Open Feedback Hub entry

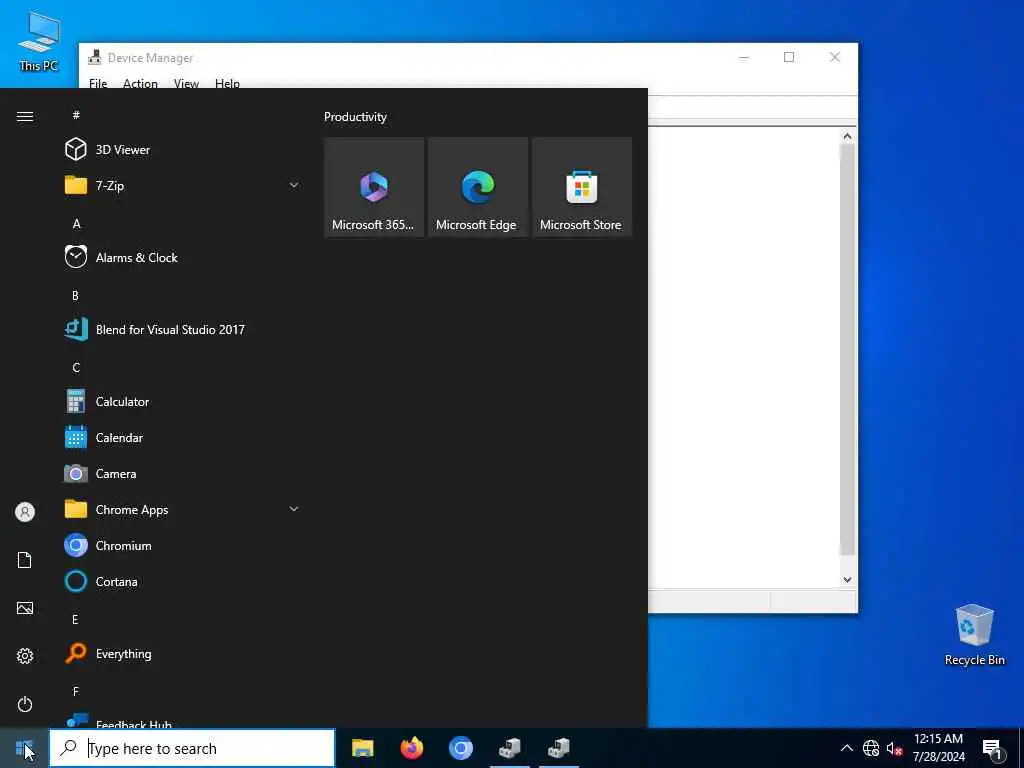[183, 720]
